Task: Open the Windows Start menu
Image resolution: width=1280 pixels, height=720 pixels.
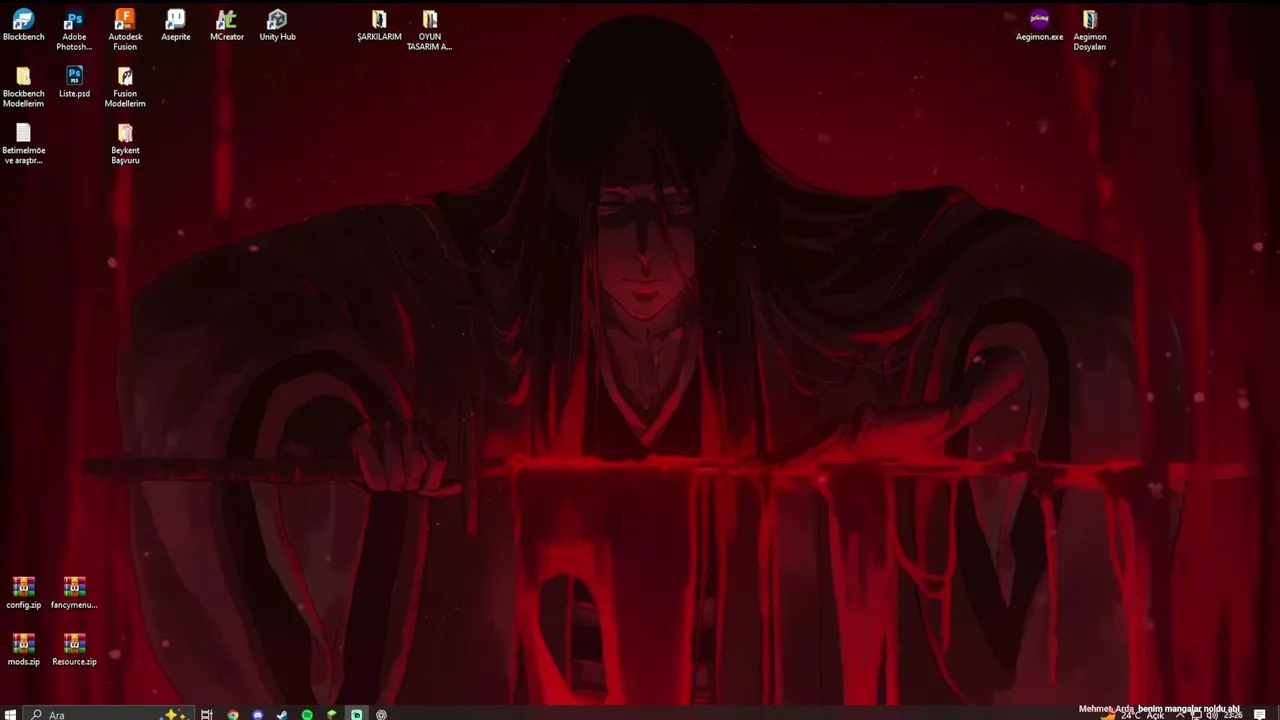Action: pyautogui.click(x=11, y=714)
